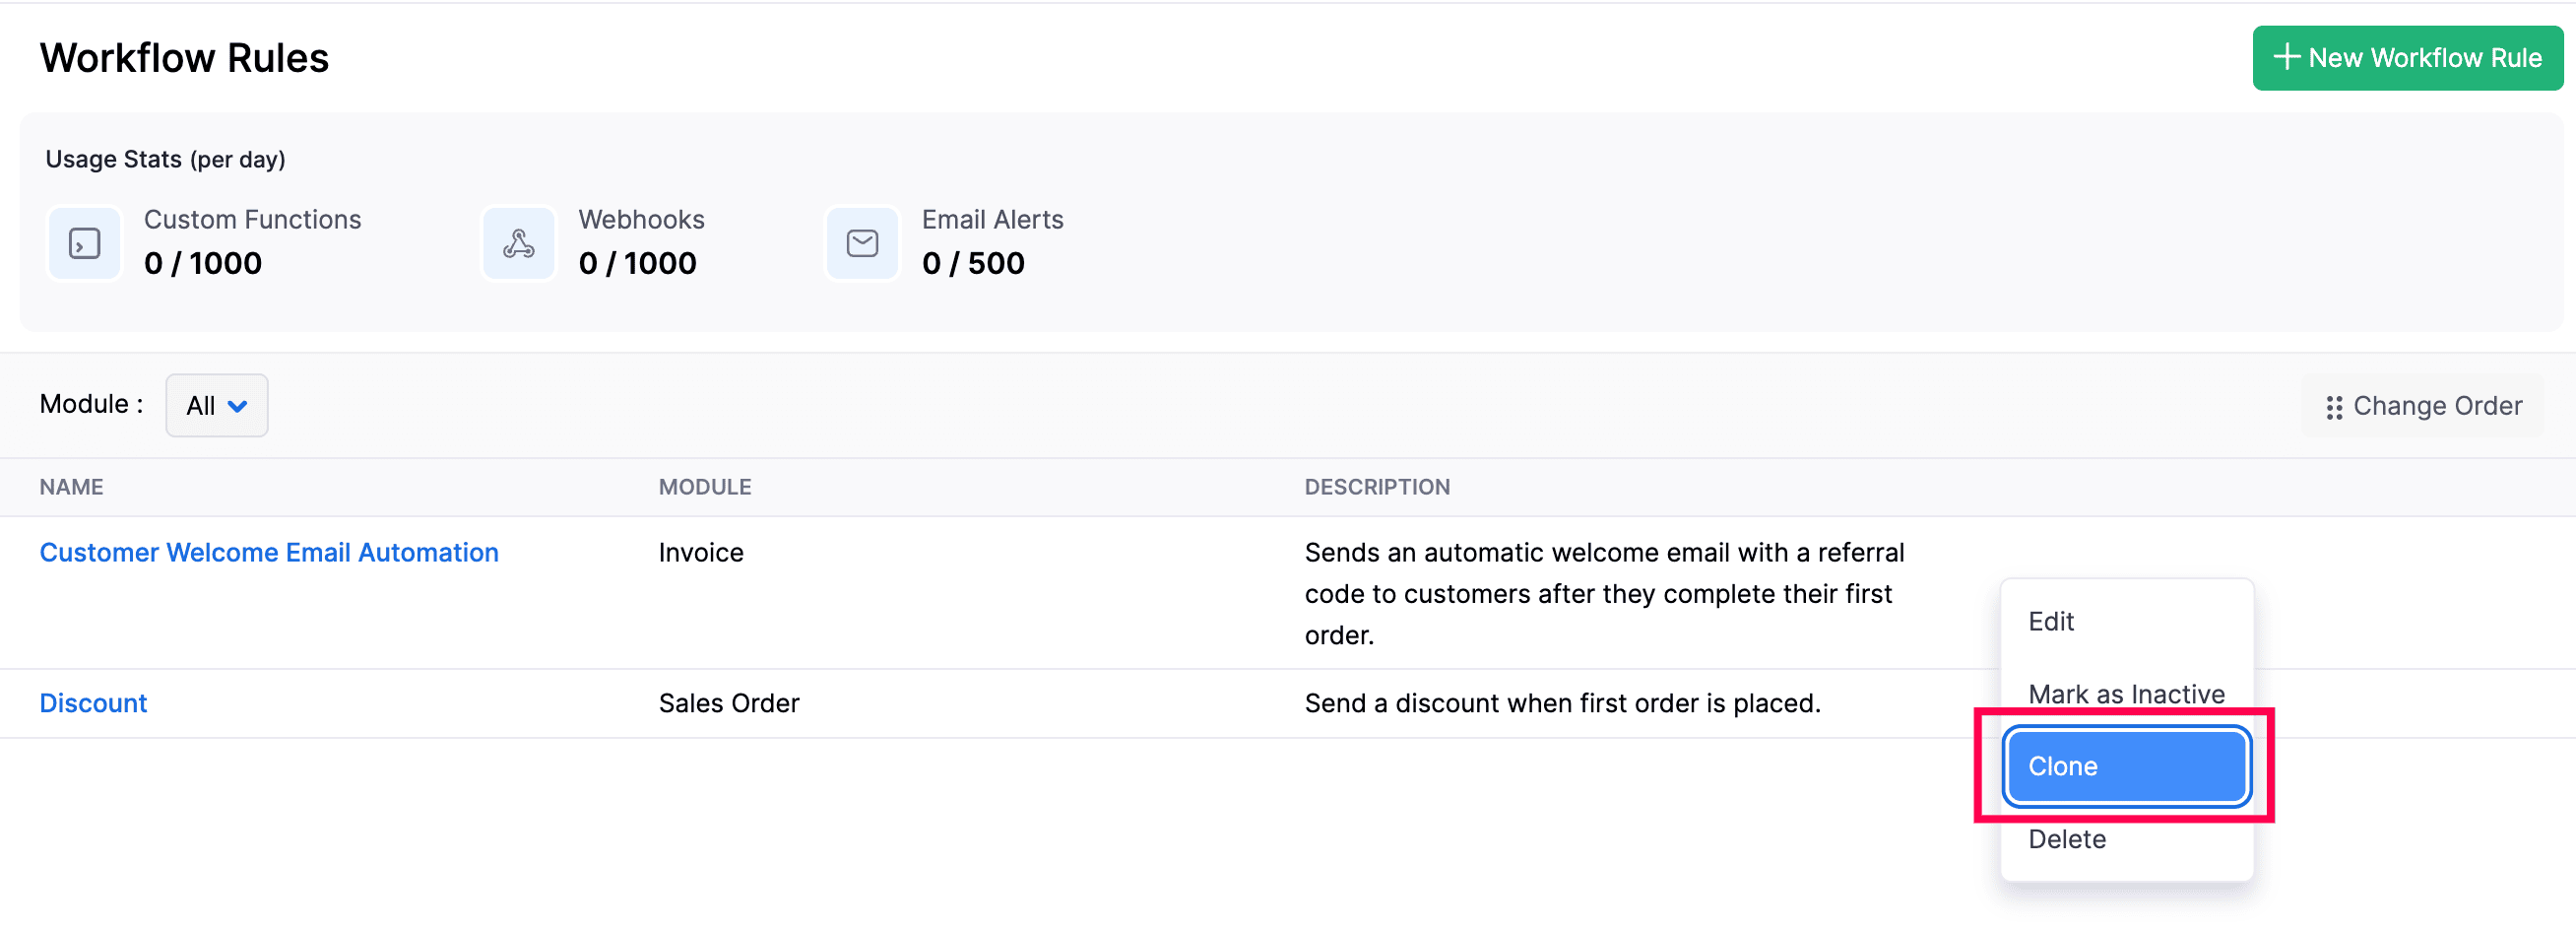Click the Usage Stats (per day) heading
Viewport: 2576px width, 930px height.
[166, 160]
